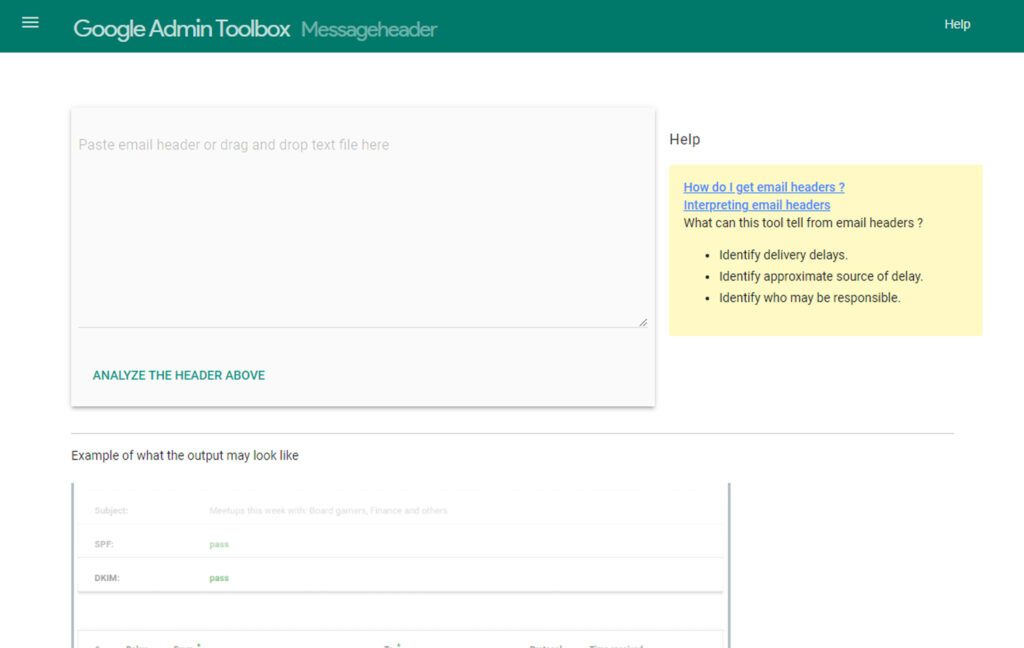Click the text area resize handle
The width and height of the screenshot is (1024, 648).
tap(643, 322)
